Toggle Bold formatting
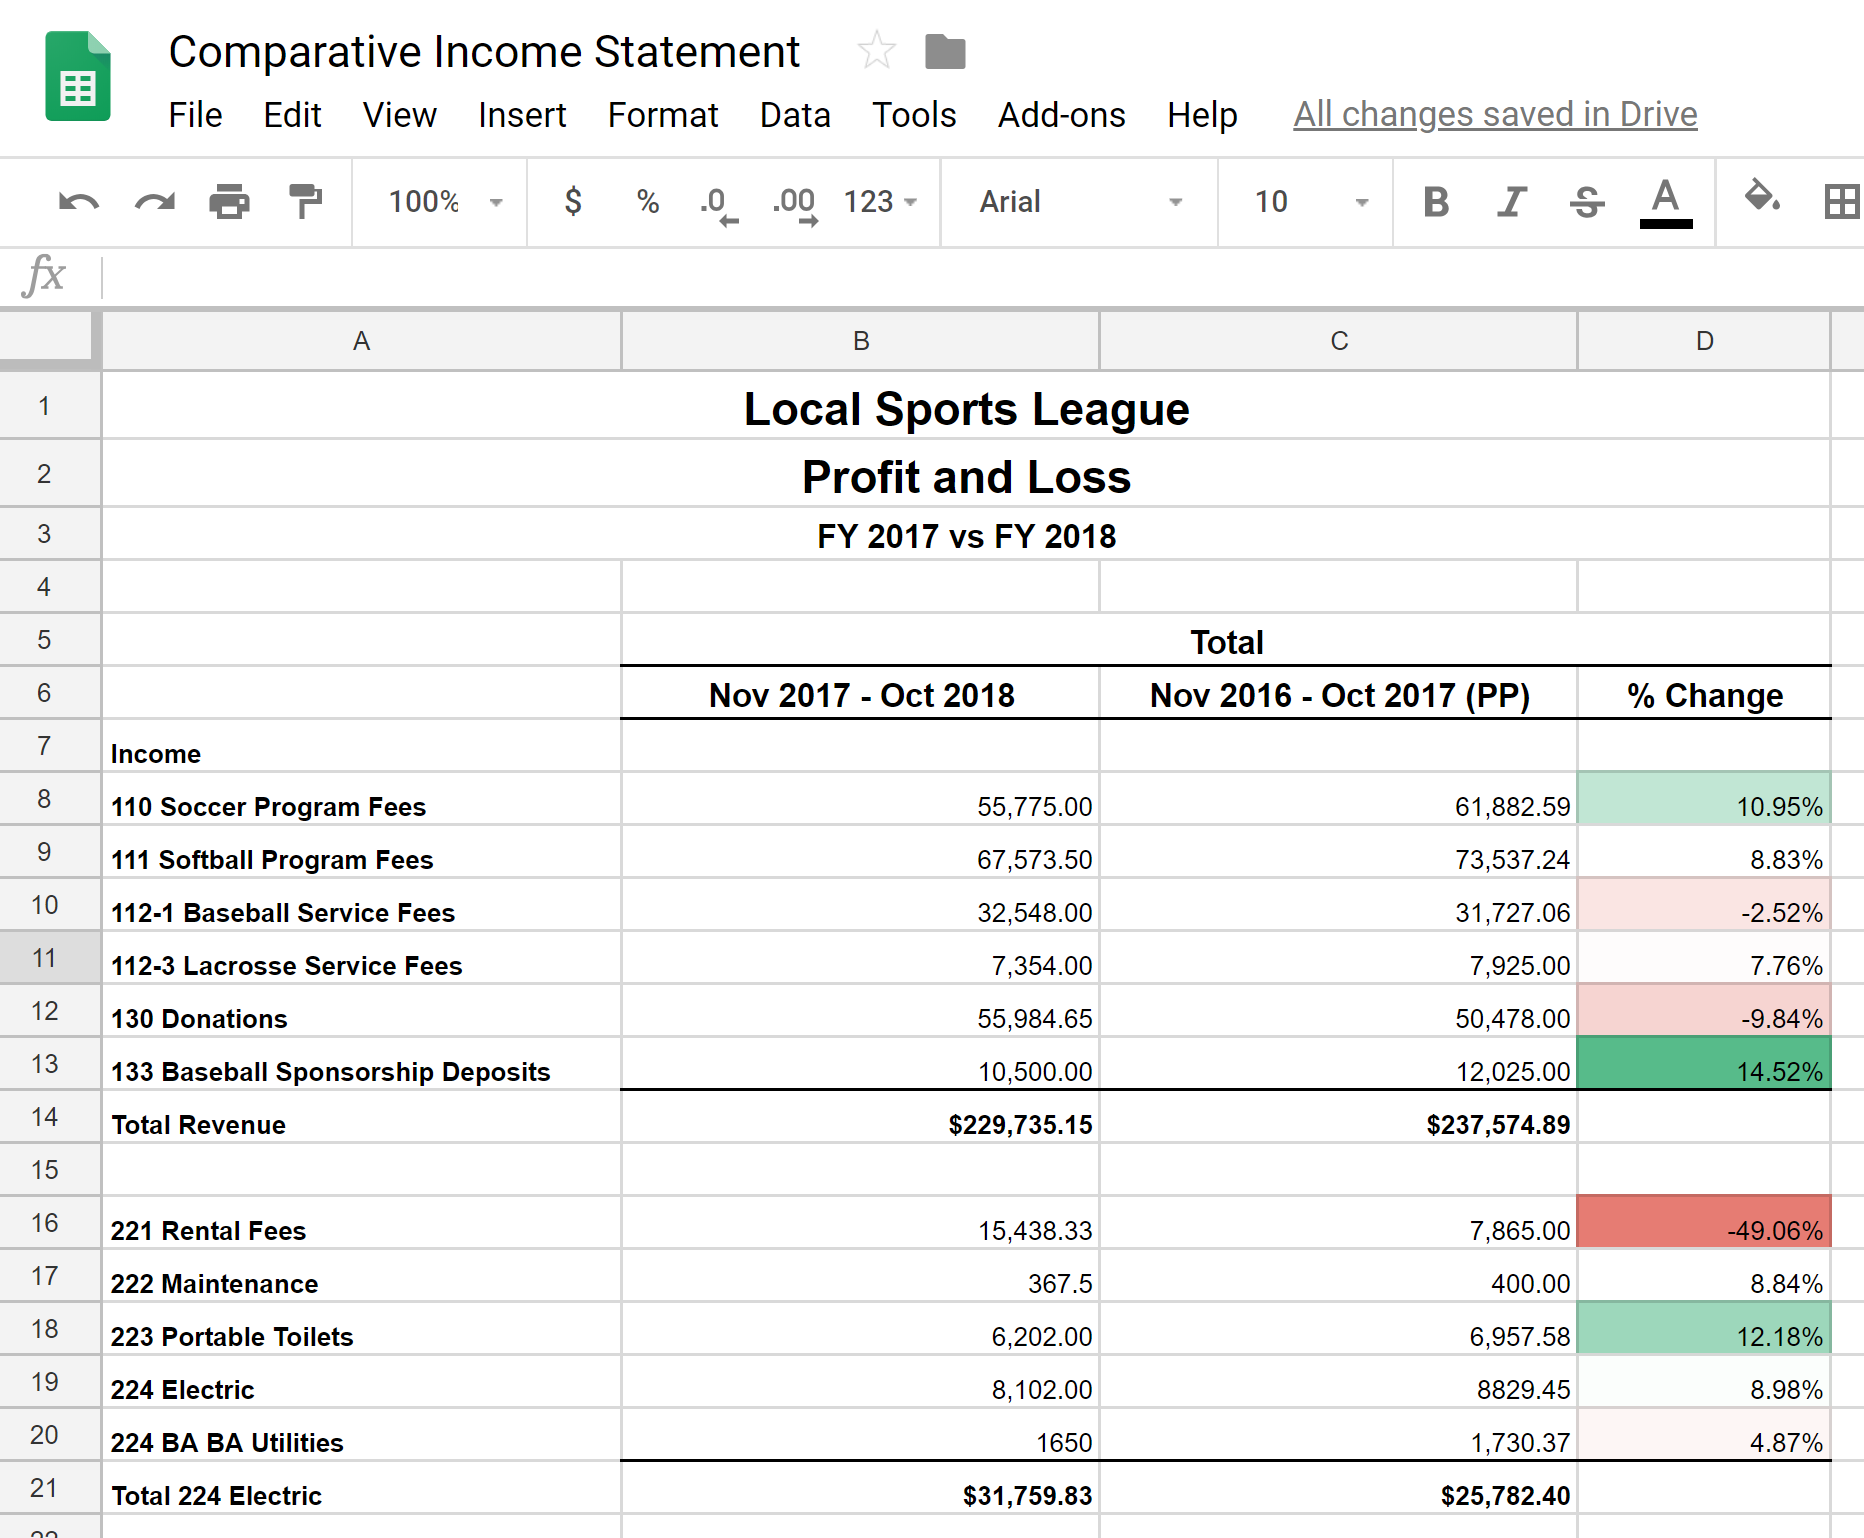The image size is (1864, 1538). tap(1436, 202)
